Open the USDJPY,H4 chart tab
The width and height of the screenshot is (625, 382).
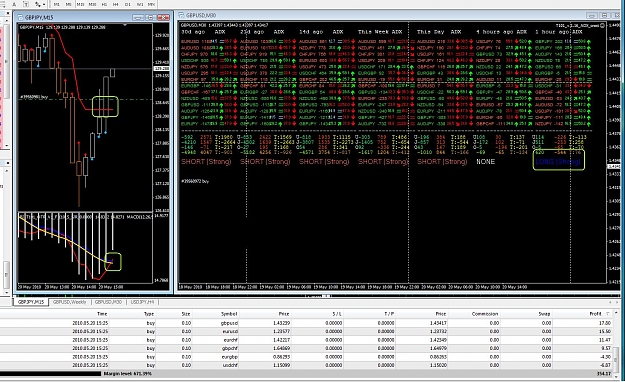(x=142, y=302)
